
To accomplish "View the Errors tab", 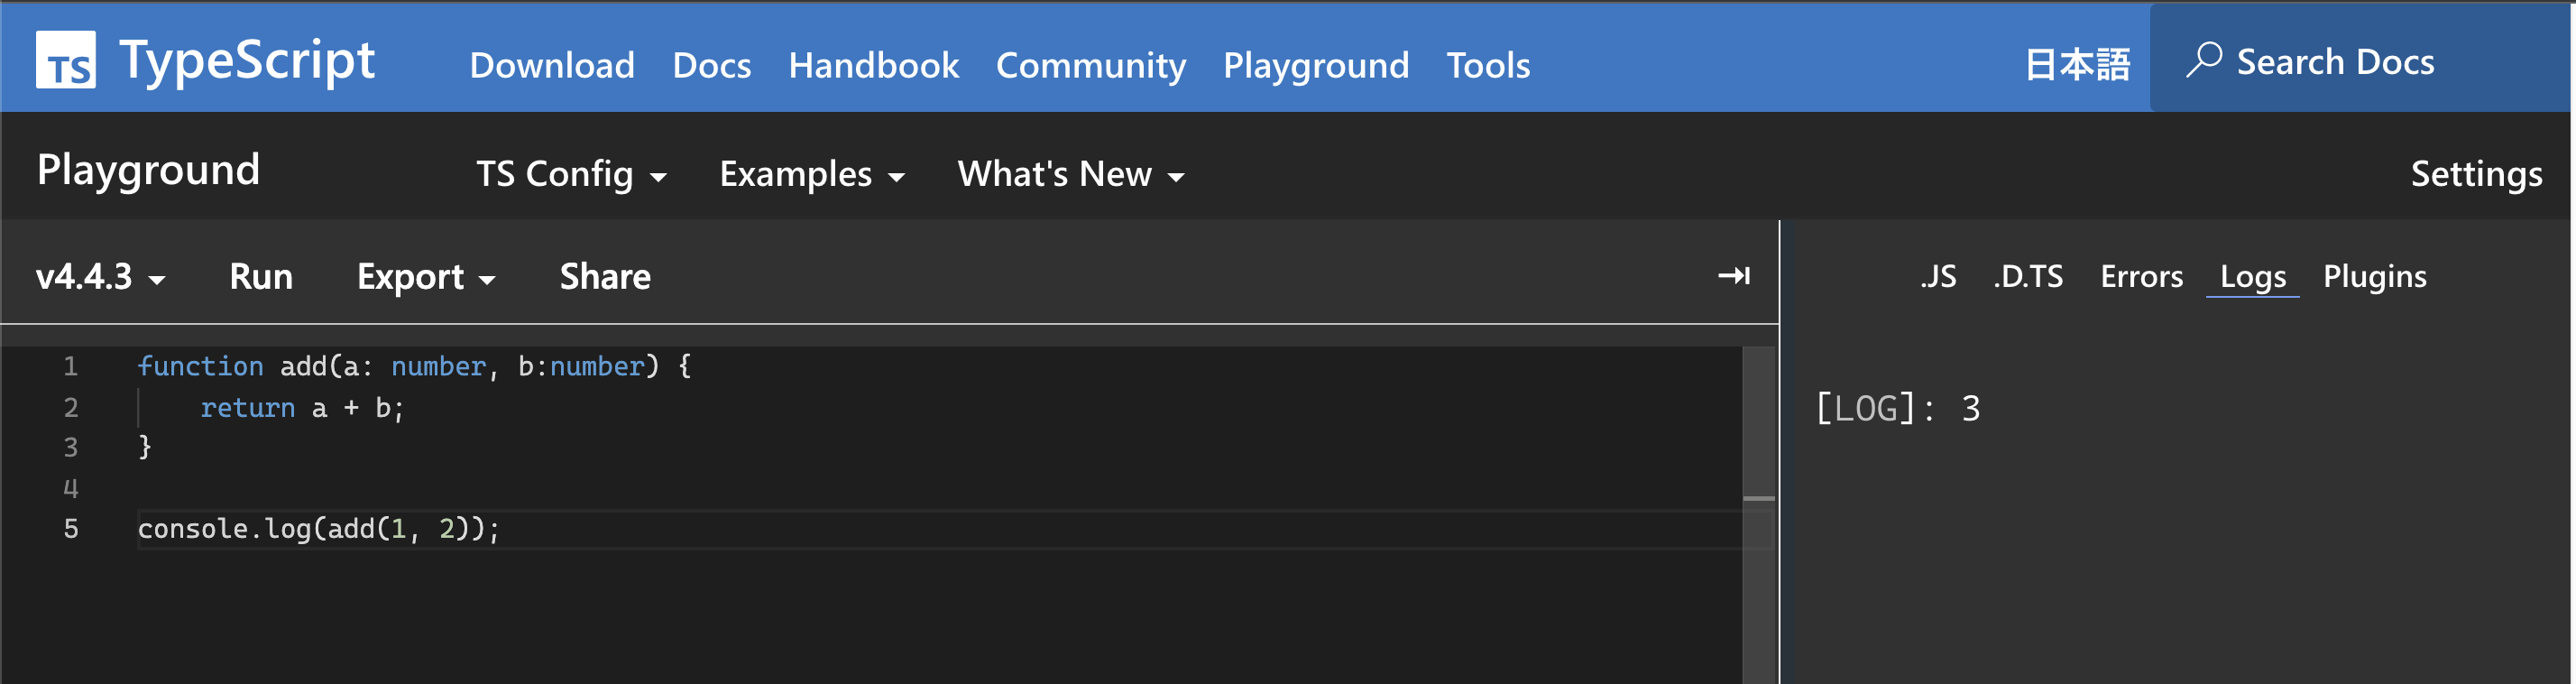I will 2141,277.
